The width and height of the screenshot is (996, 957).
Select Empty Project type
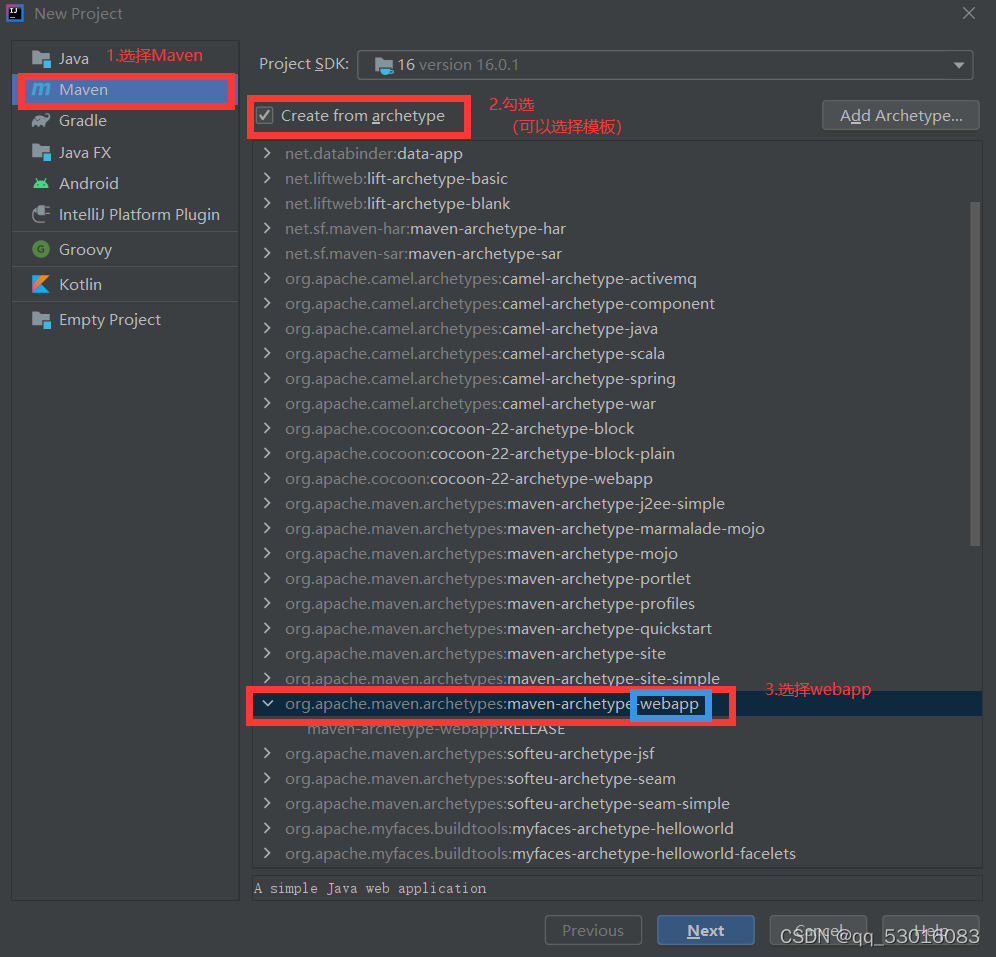tap(125, 319)
